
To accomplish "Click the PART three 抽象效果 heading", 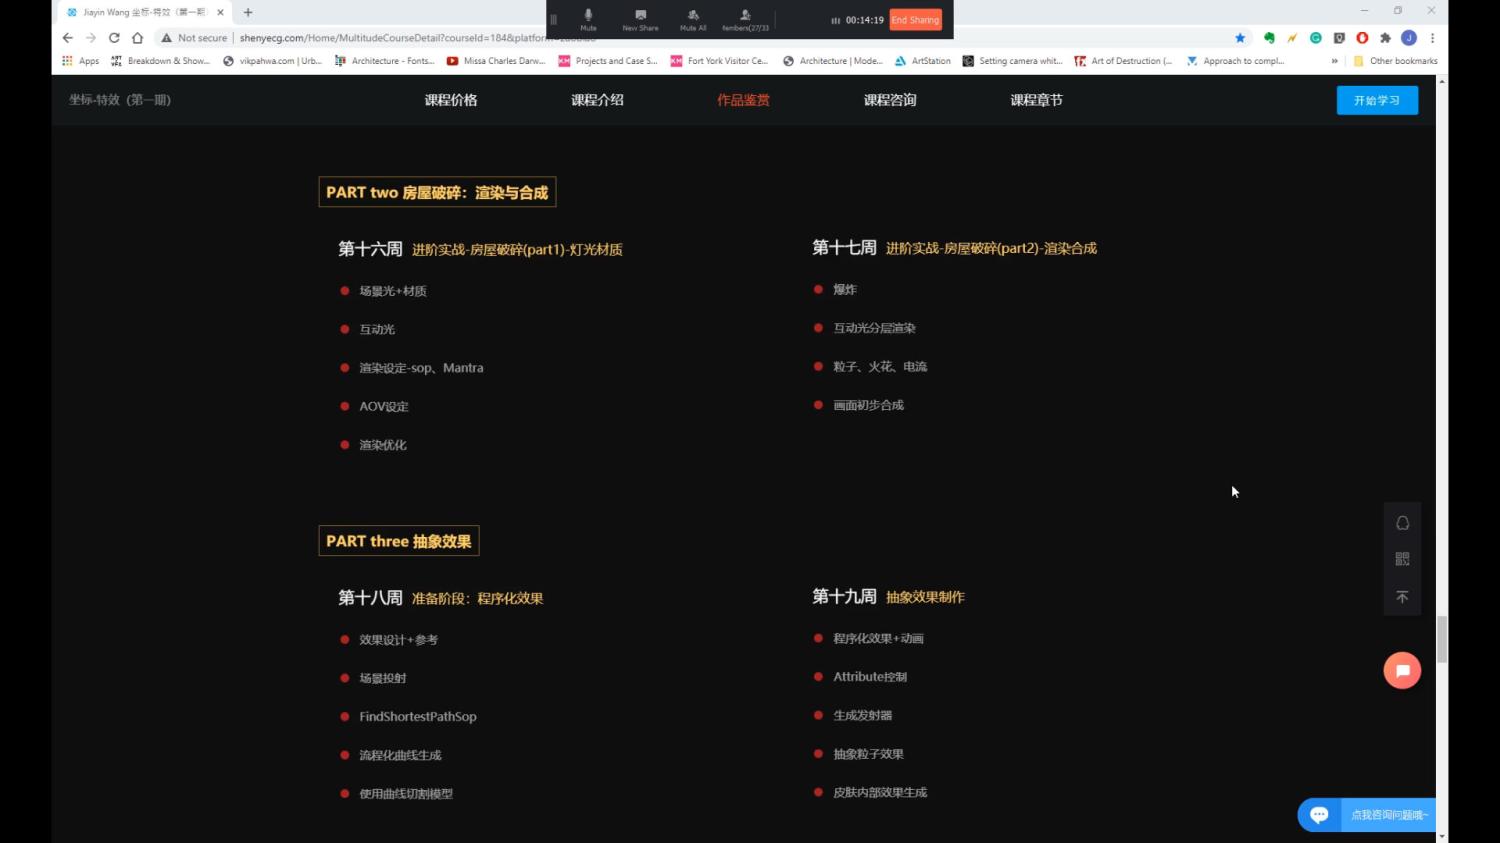I will (399, 541).
